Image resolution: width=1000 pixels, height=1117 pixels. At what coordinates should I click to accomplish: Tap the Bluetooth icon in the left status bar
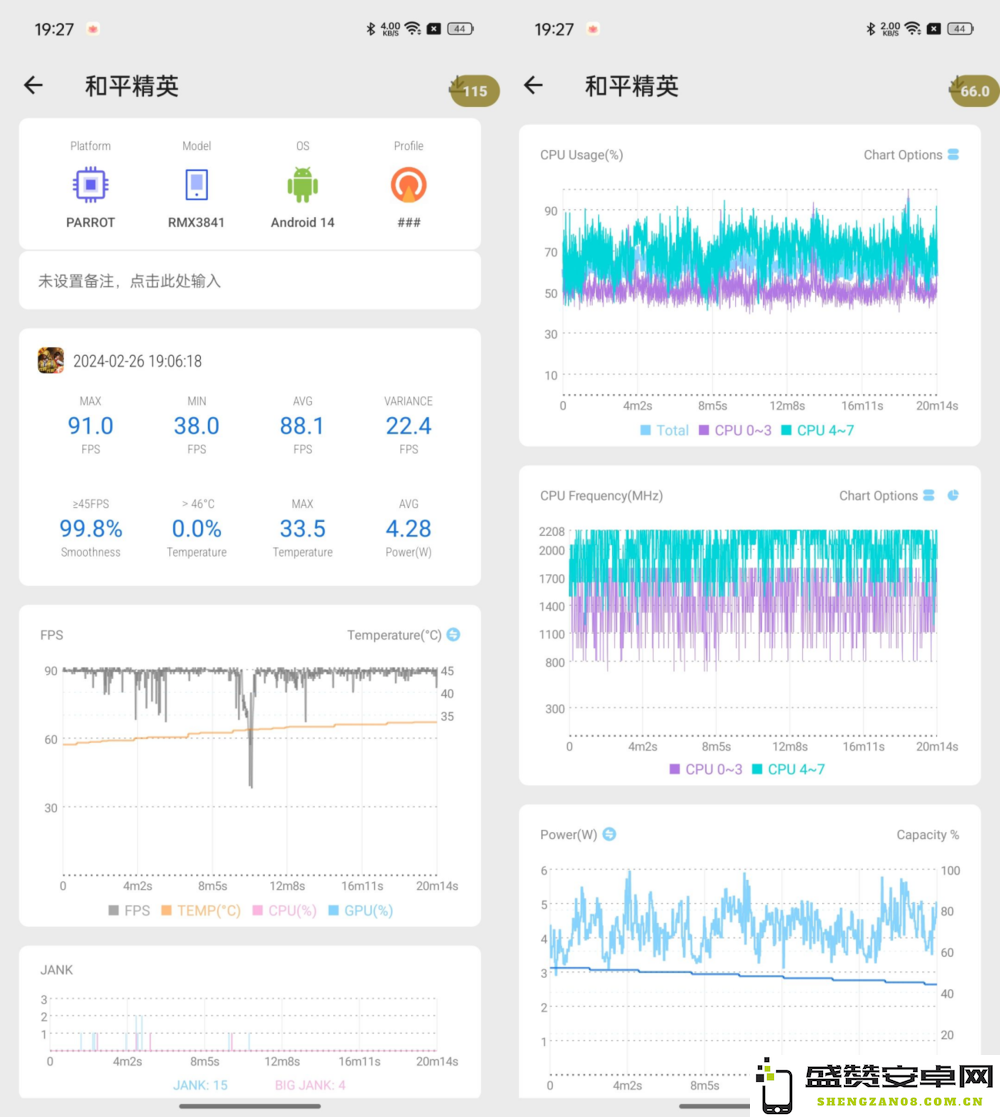[x=370, y=28]
